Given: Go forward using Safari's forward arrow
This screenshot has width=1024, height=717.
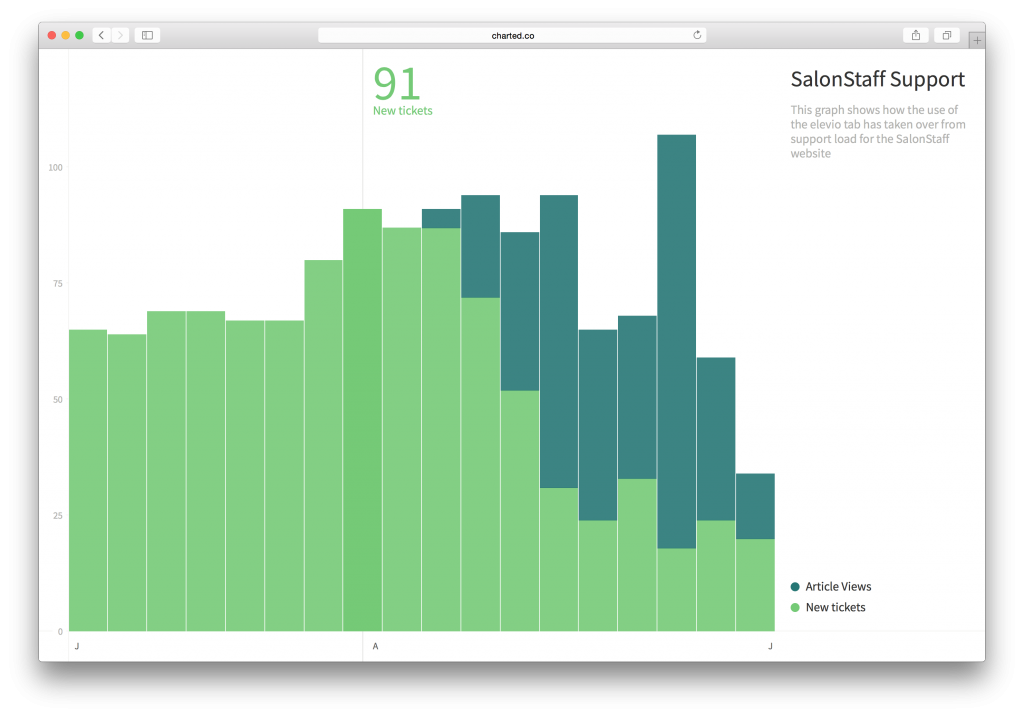Looking at the screenshot, I should click(120, 35).
